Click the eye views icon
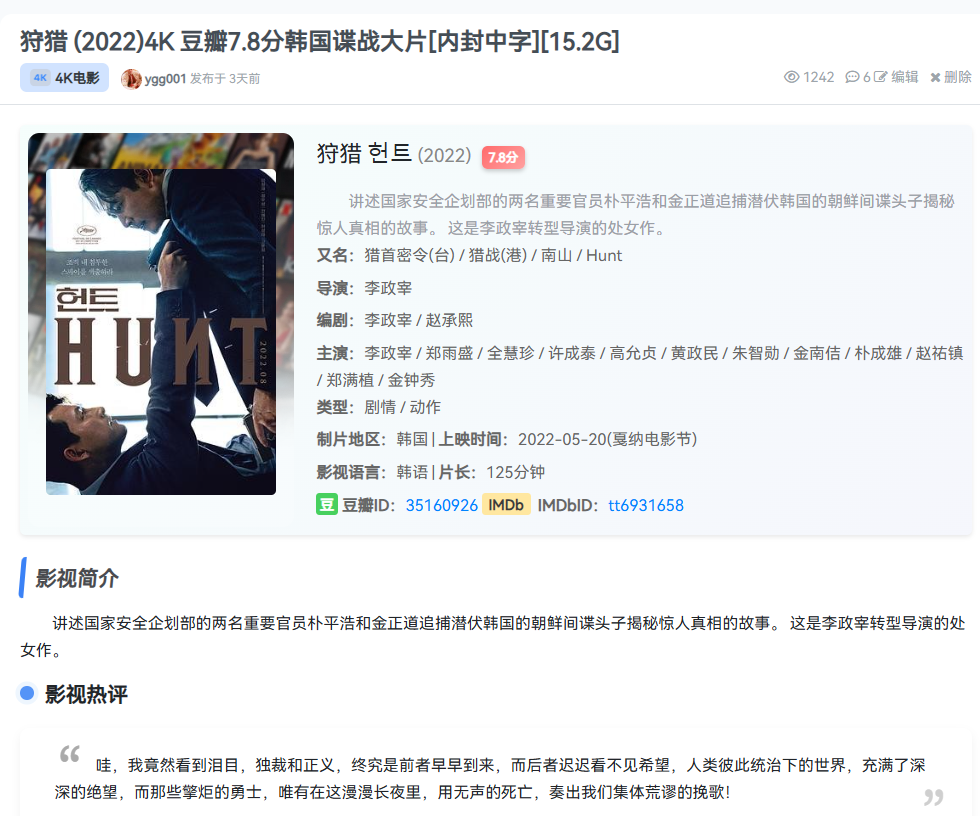The image size is (980, 816). 791,77
